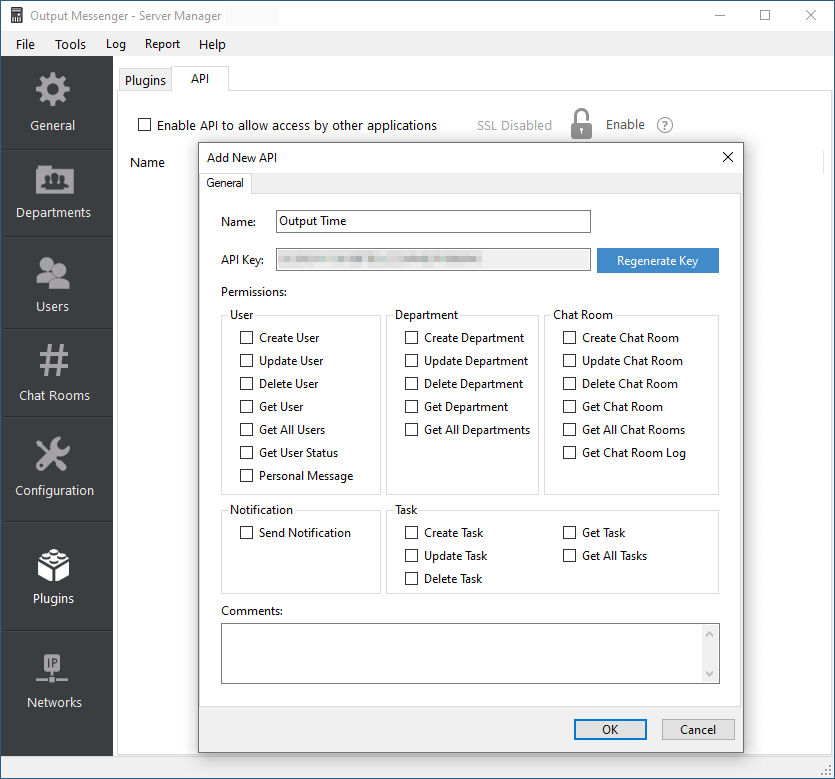Viewport: 835px width, 779px height.
Task: Select the API tab
Action: (200, 79)
